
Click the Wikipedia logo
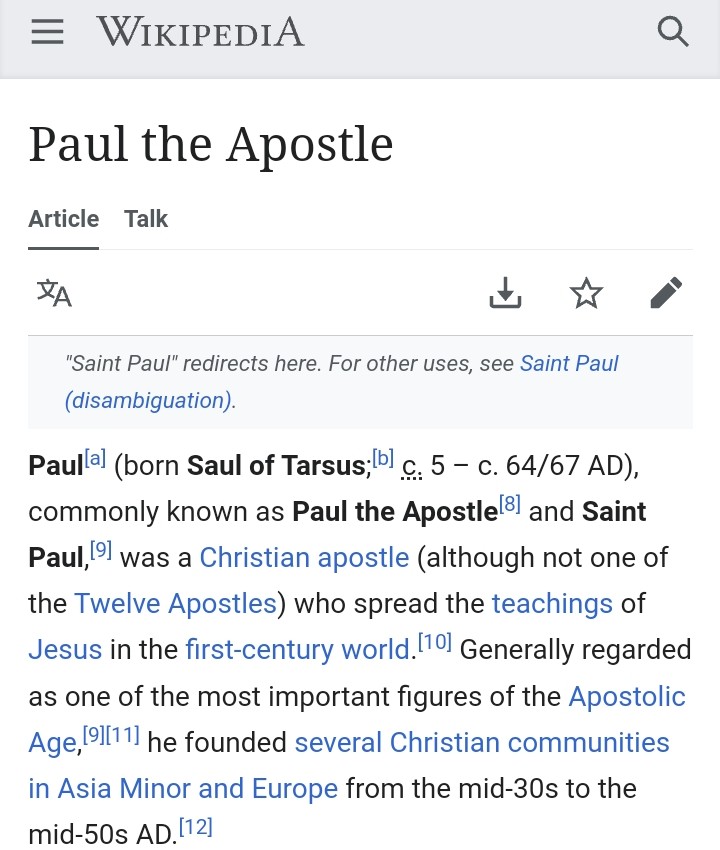click(200, 34)
